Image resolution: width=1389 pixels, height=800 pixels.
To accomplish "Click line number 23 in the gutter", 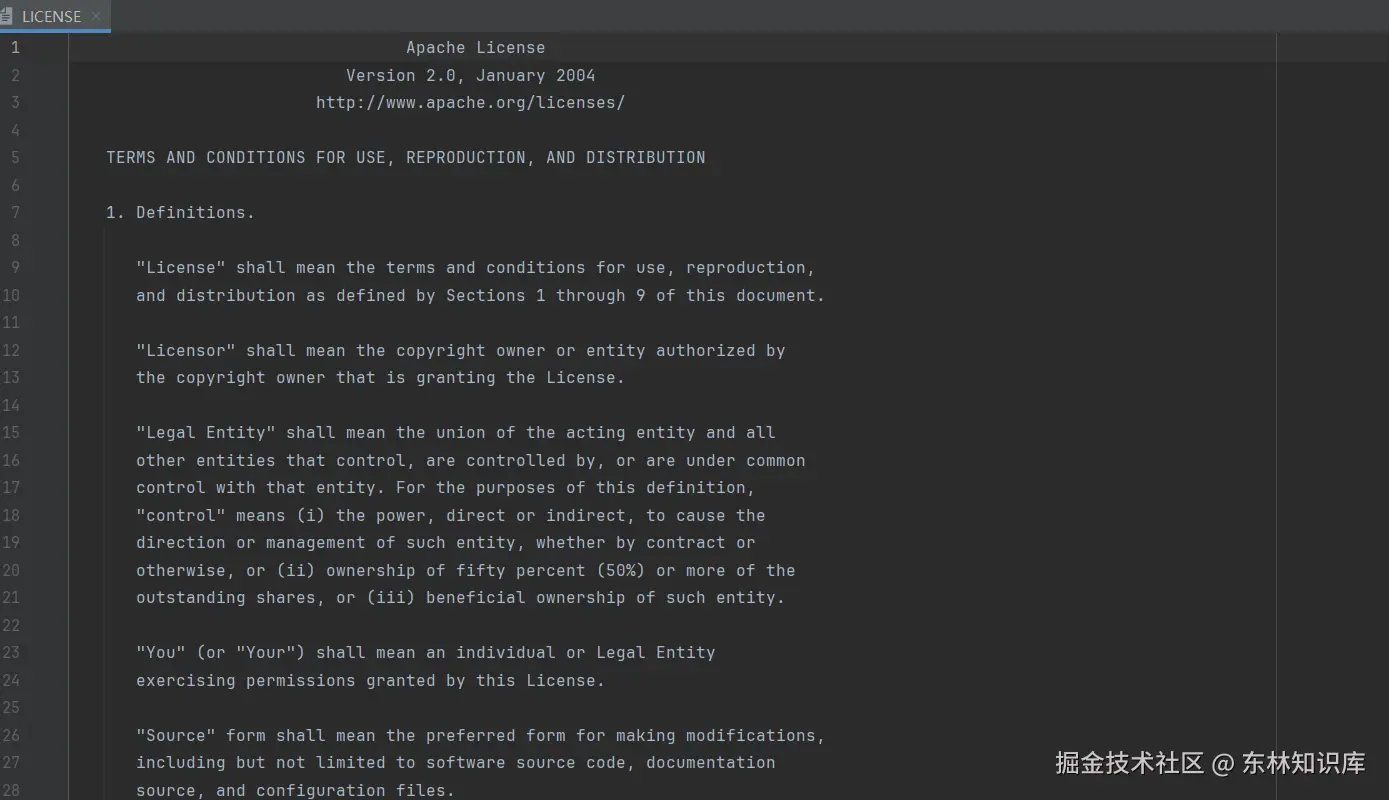I will (11, 652).
